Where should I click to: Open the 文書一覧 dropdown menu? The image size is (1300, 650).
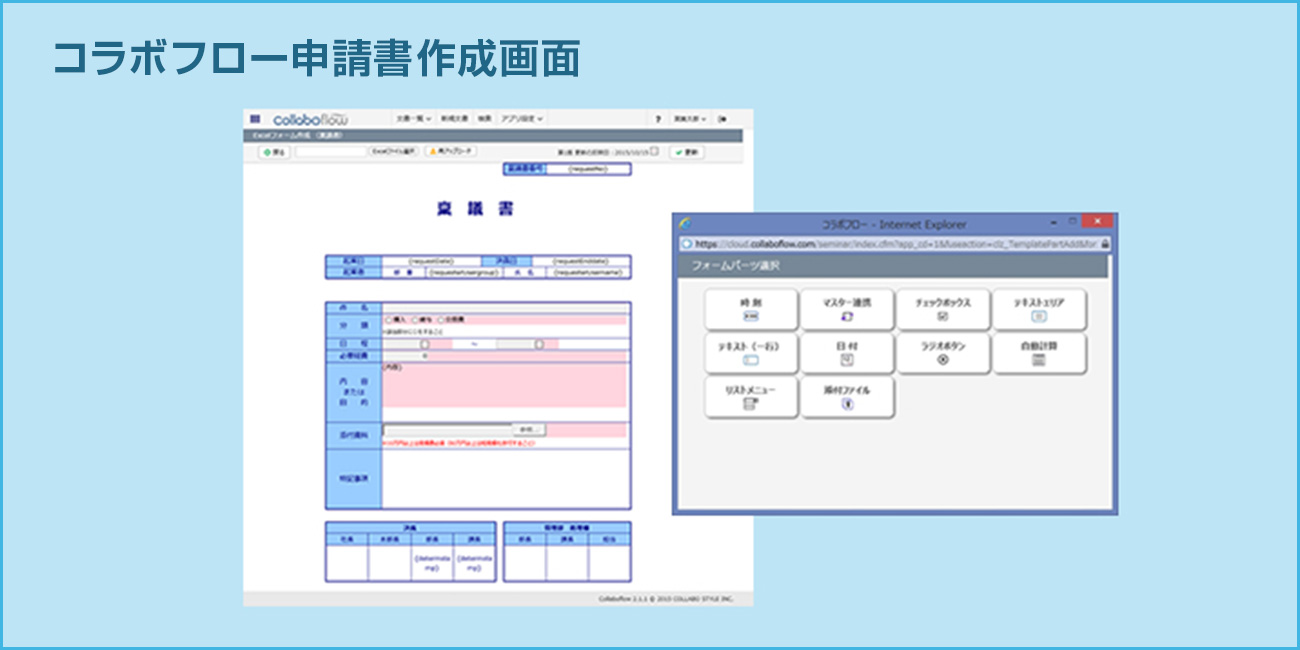[412, 118]
